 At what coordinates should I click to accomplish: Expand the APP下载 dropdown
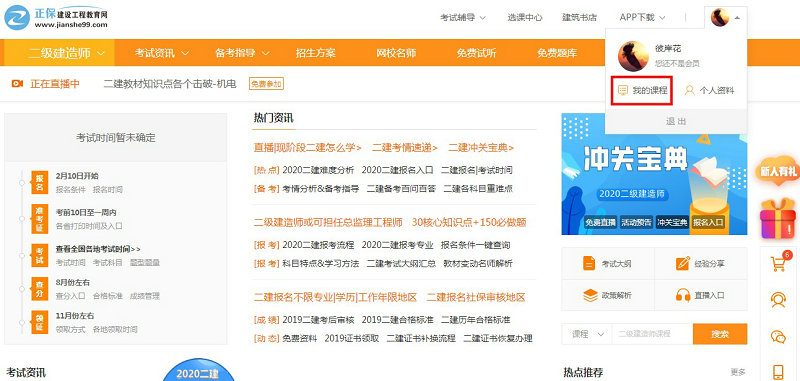(x=642, y=17)
